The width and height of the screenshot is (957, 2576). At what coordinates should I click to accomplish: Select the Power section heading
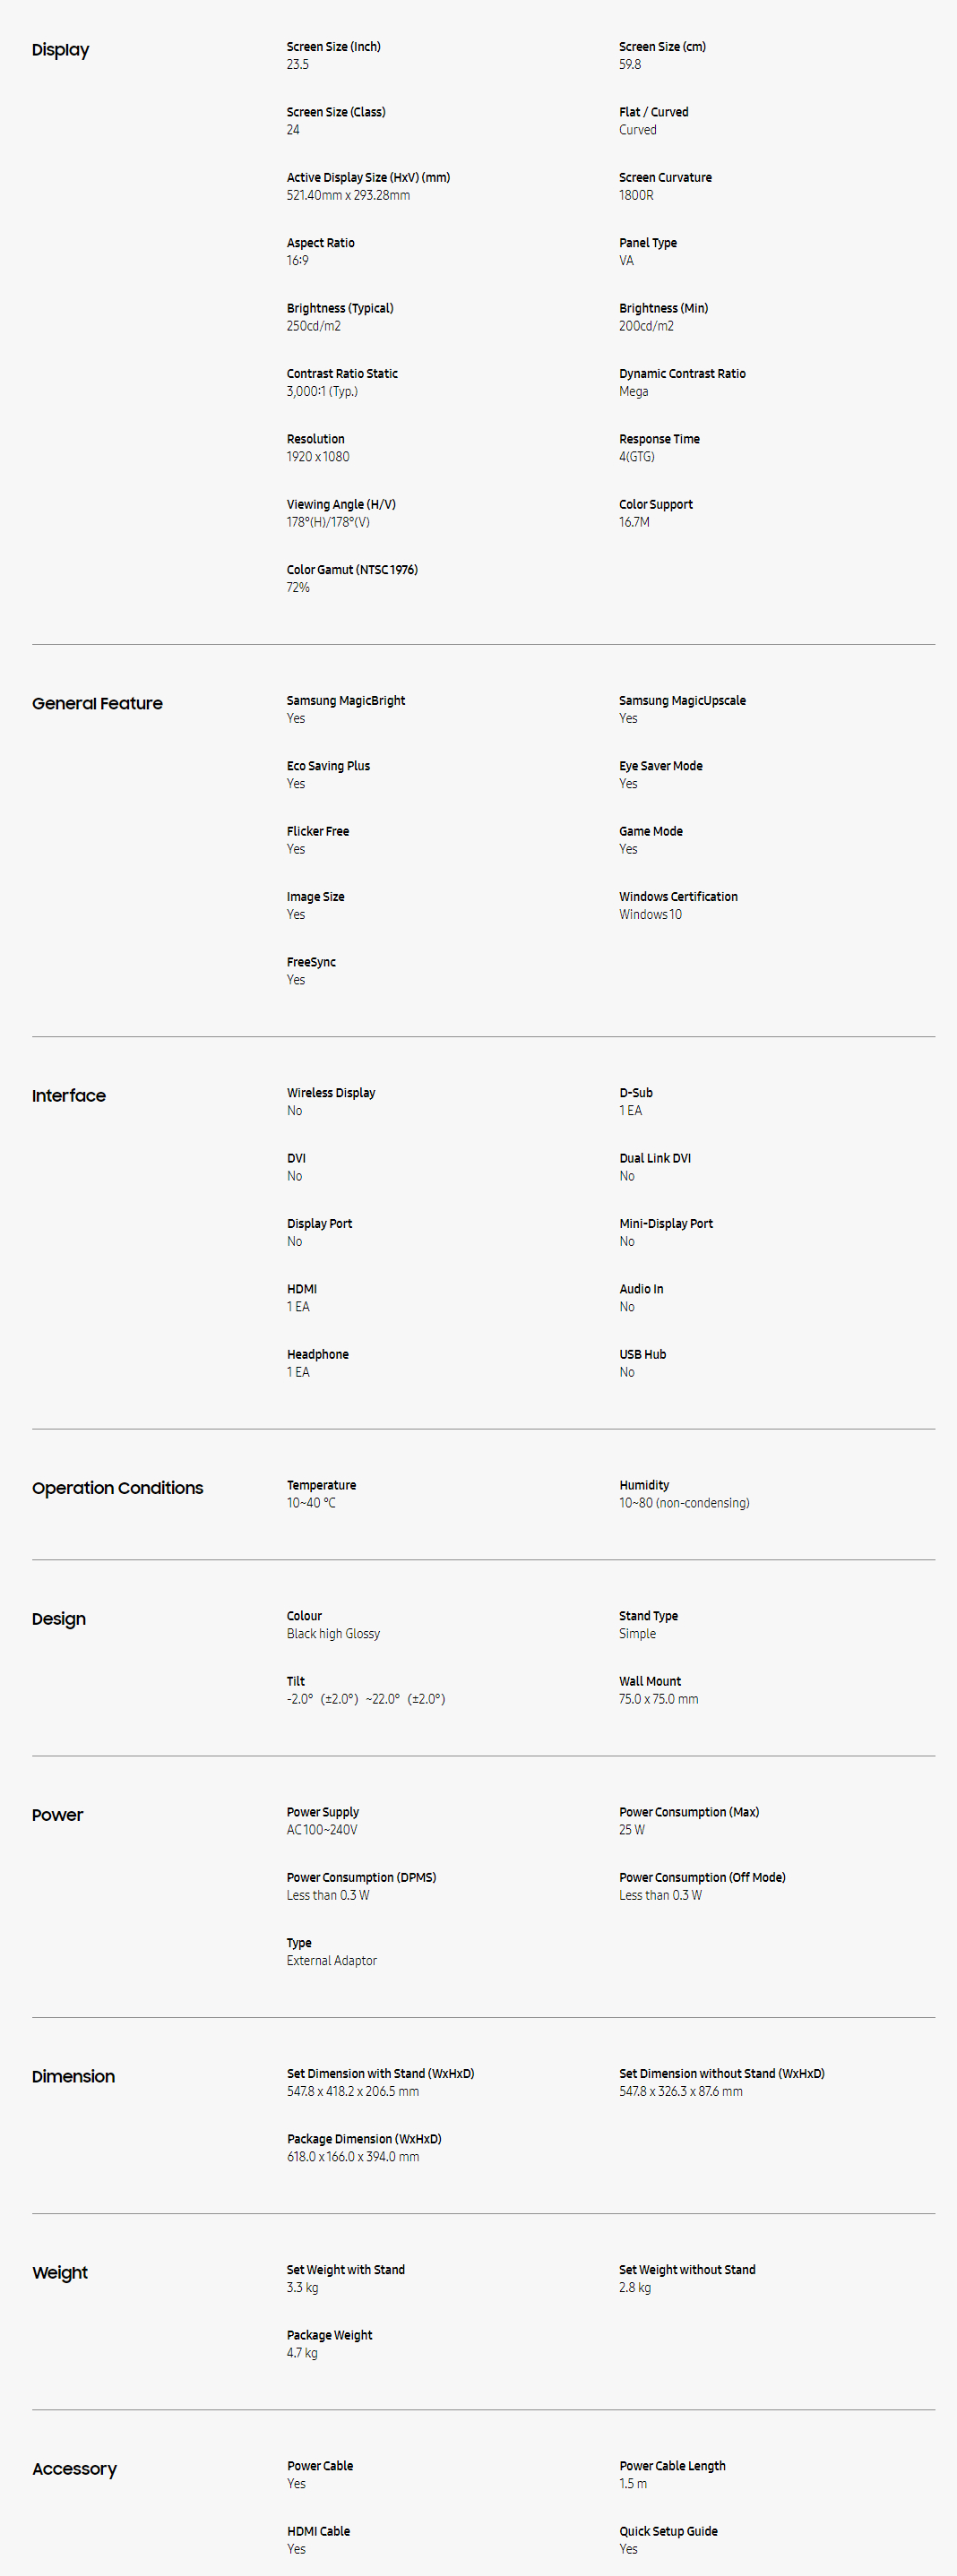point(58,1815)
